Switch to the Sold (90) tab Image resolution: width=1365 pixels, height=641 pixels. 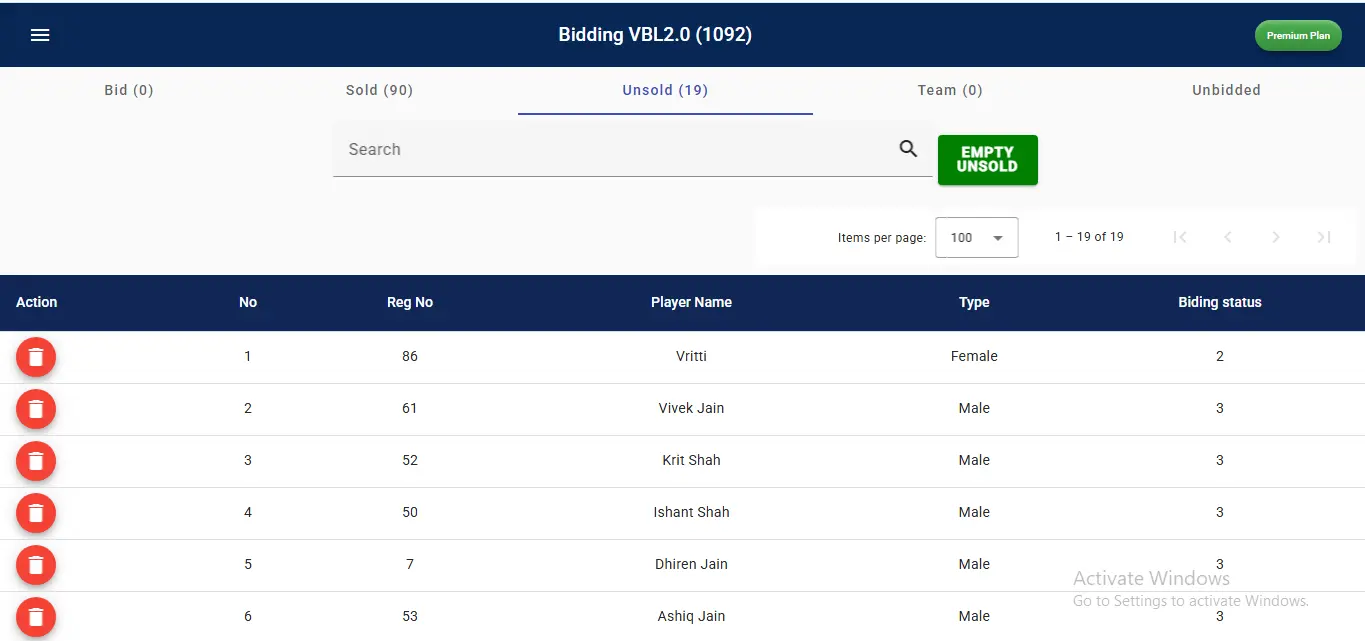coord(379,90)
